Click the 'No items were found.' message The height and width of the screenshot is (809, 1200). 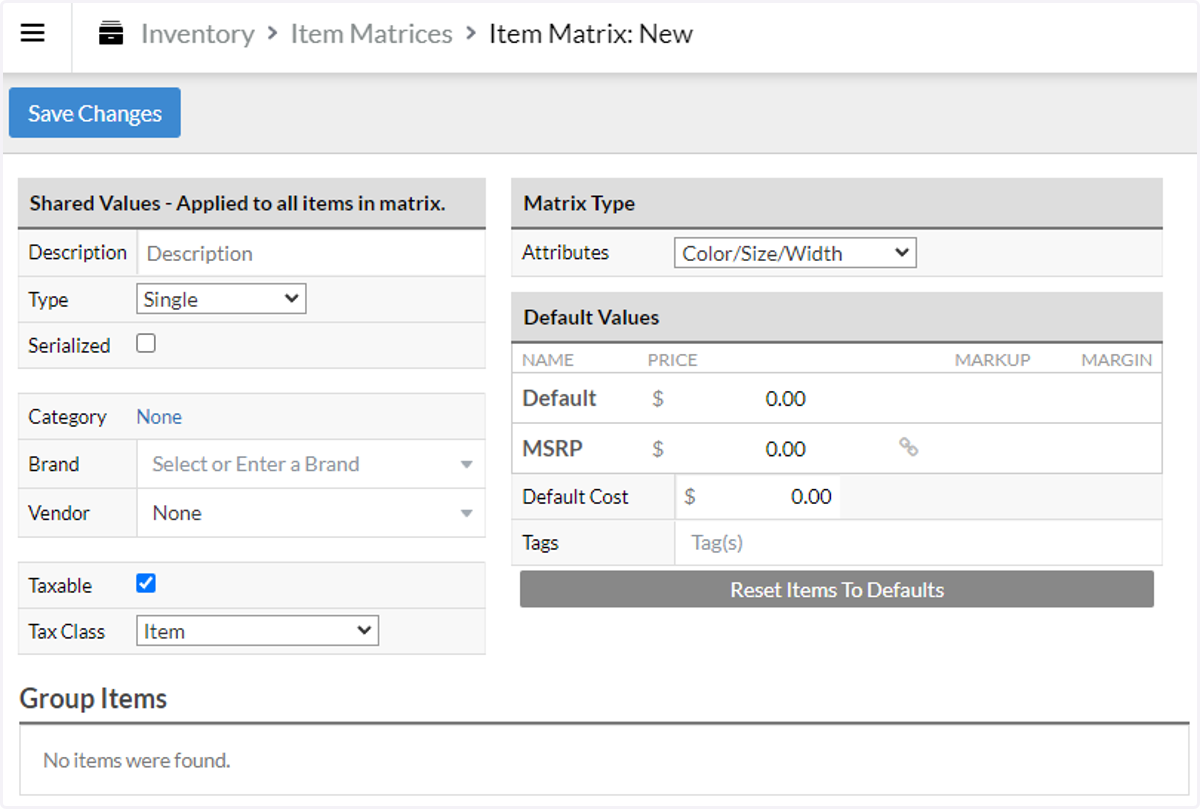pos(137,760)
